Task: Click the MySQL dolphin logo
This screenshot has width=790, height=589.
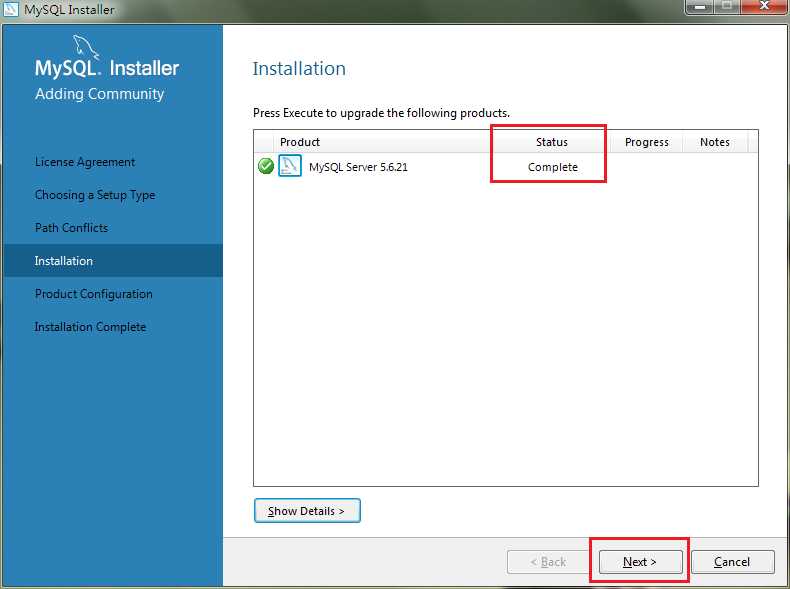Action: (86, 47)
